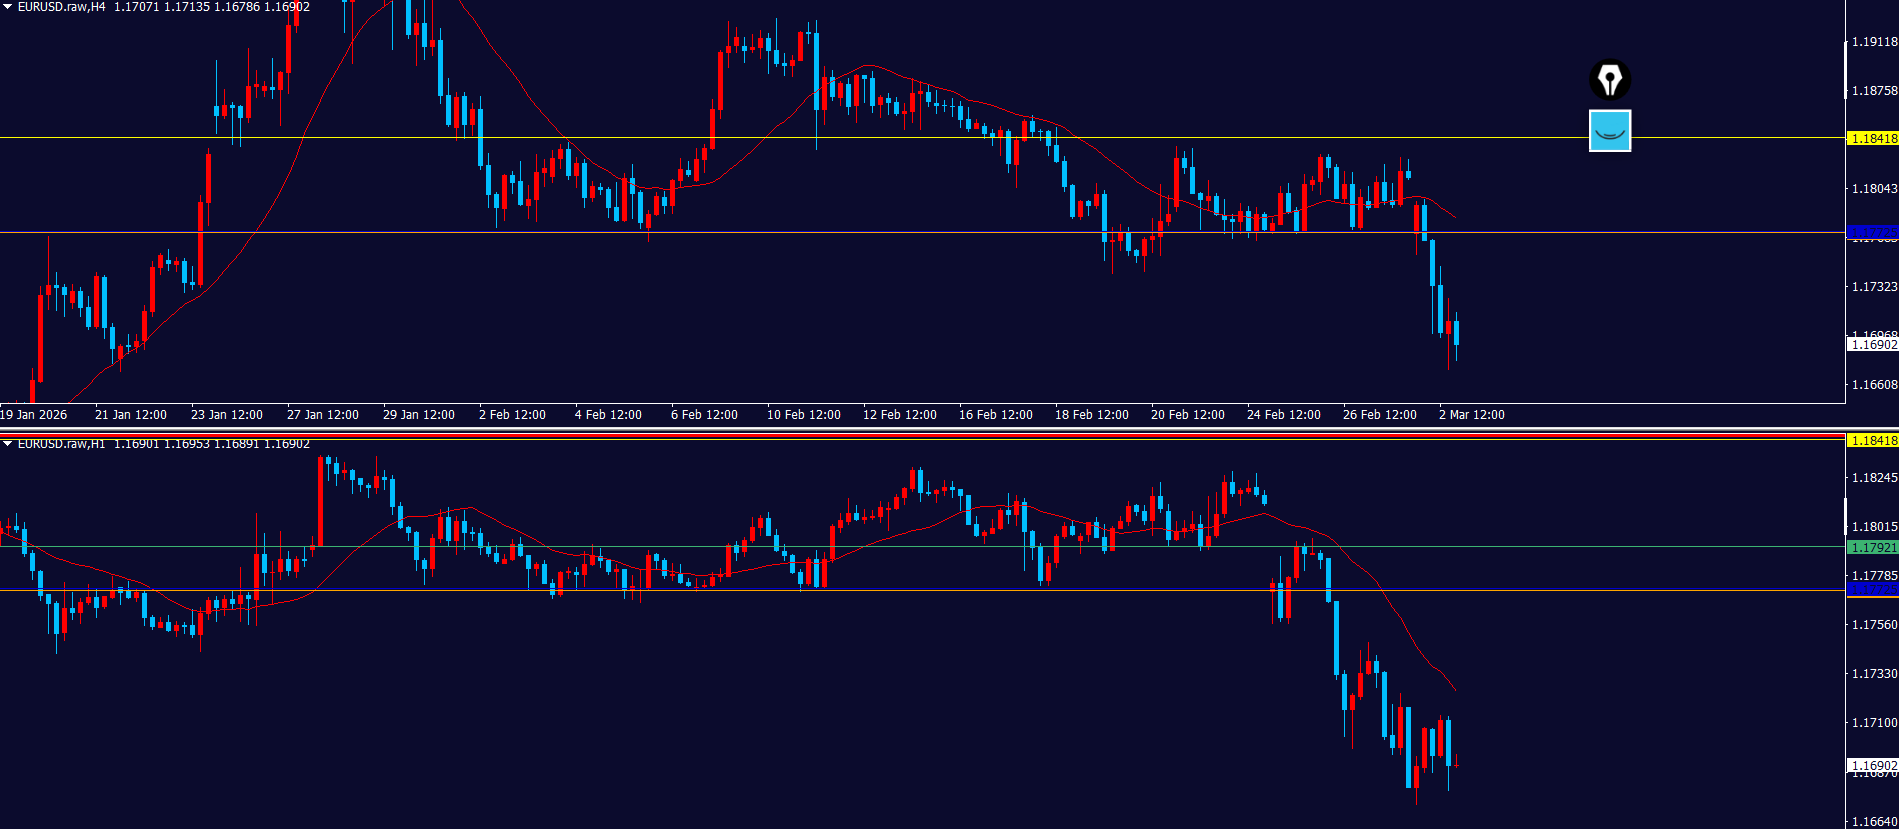
Task: Open the EURUSD.raw,H1 chart dropdown triangle
Action: point(8,444)
